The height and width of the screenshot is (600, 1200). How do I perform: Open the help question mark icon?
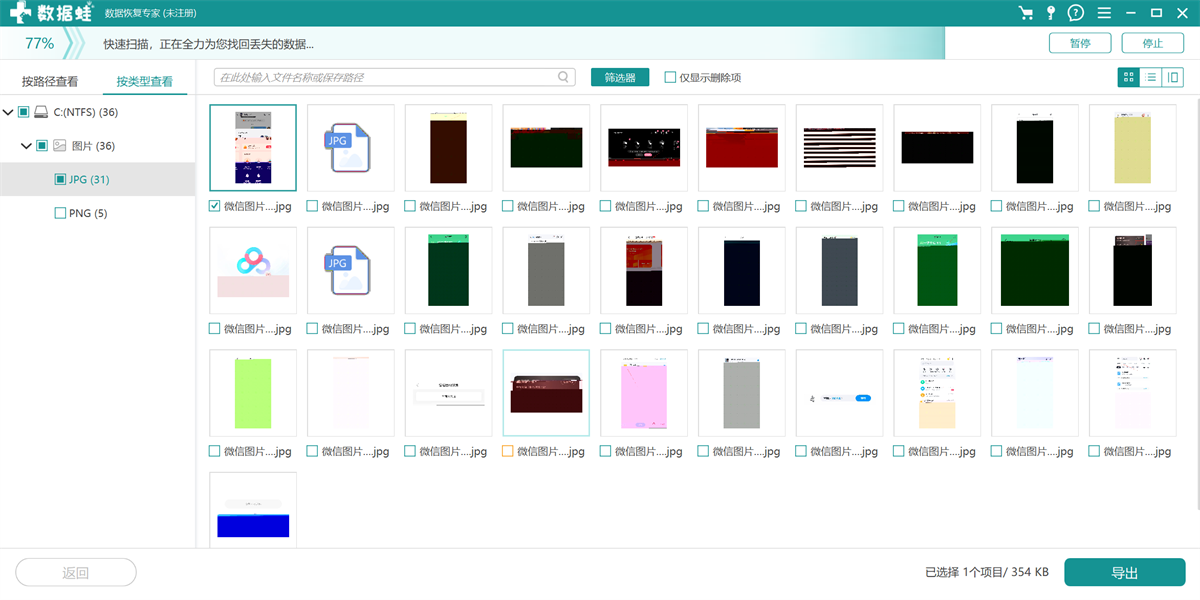click(x=1076, y=13)
